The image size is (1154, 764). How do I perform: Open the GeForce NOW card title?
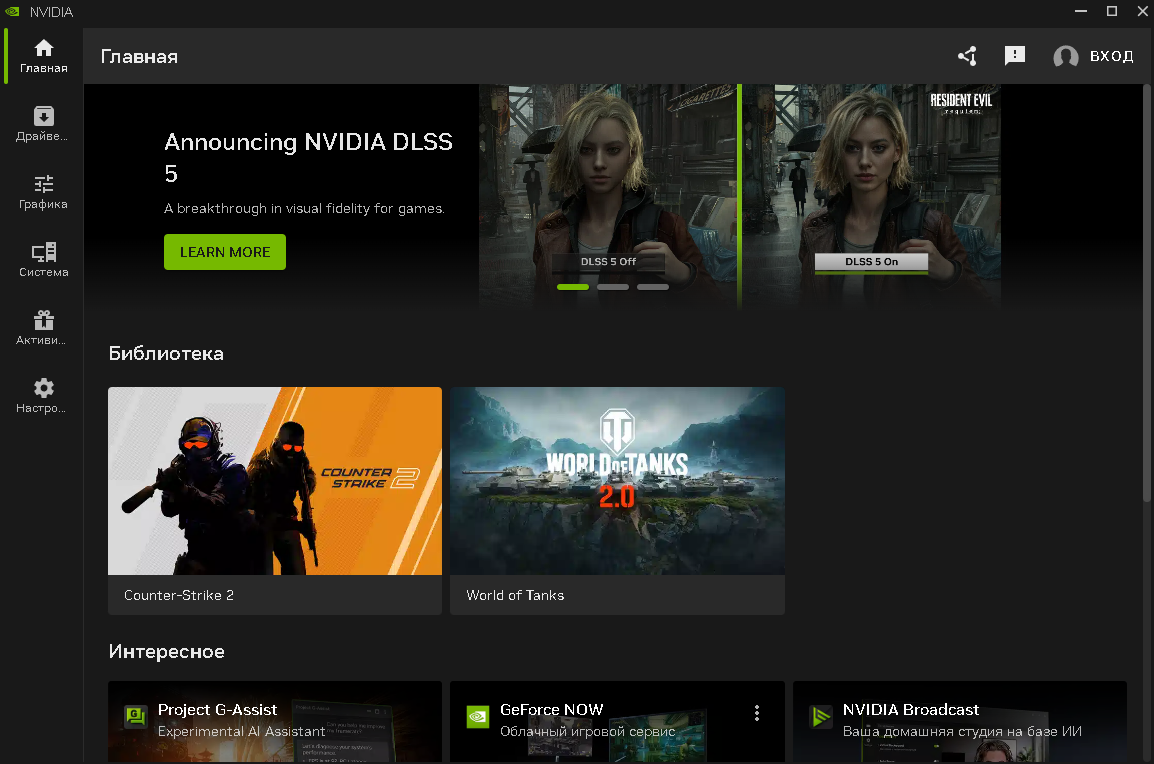(x=551, y=710)
